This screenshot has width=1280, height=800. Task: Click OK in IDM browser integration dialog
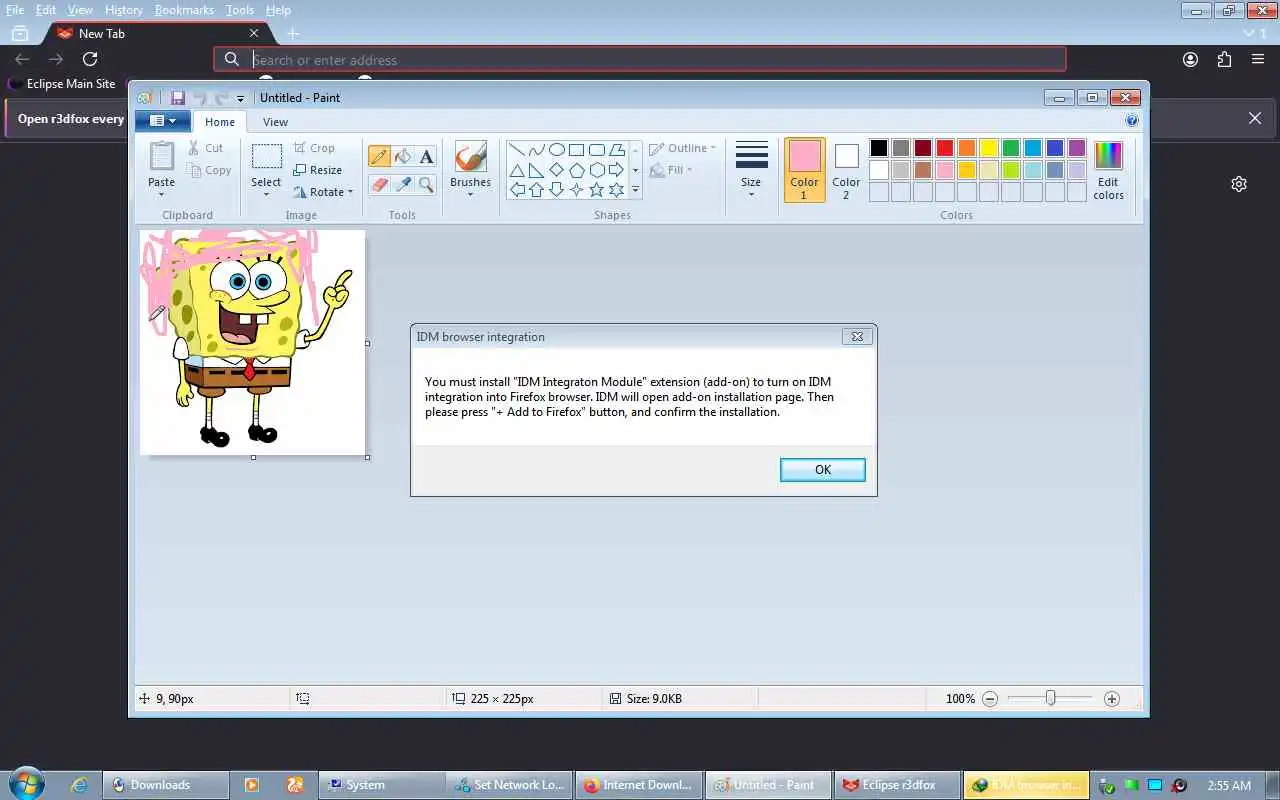tap(822, 470)
